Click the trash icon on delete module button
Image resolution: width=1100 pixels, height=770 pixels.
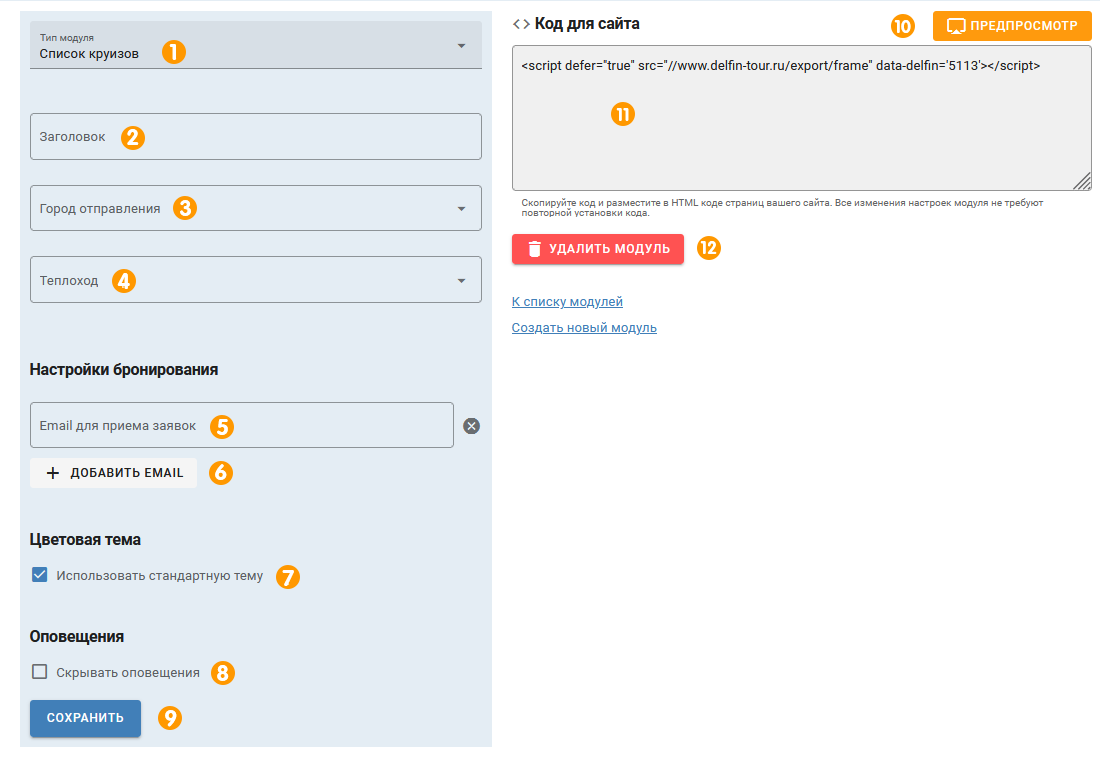tap(534, 249)
